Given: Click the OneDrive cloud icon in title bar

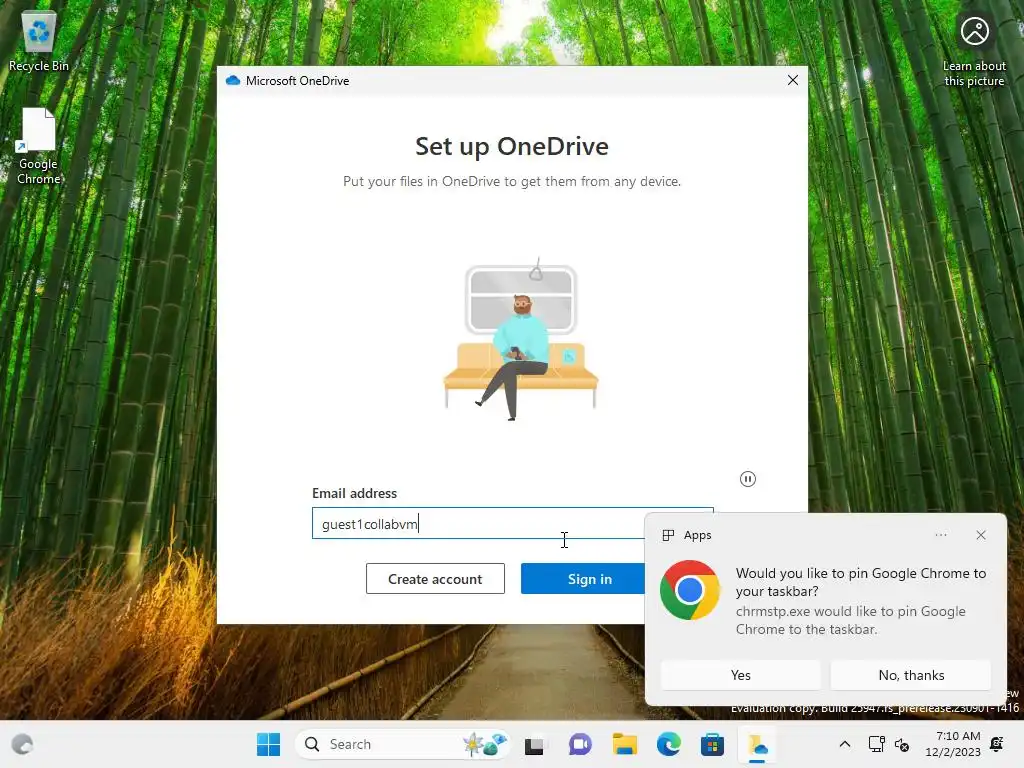Looking at the screenshot, I should tap(233, 80).
